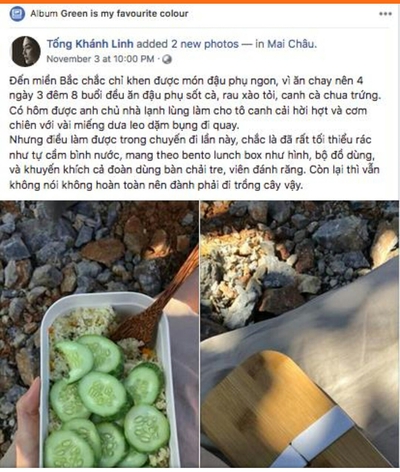Visit Tống Khánh Linh's profile name link

[x=90, y=44]
